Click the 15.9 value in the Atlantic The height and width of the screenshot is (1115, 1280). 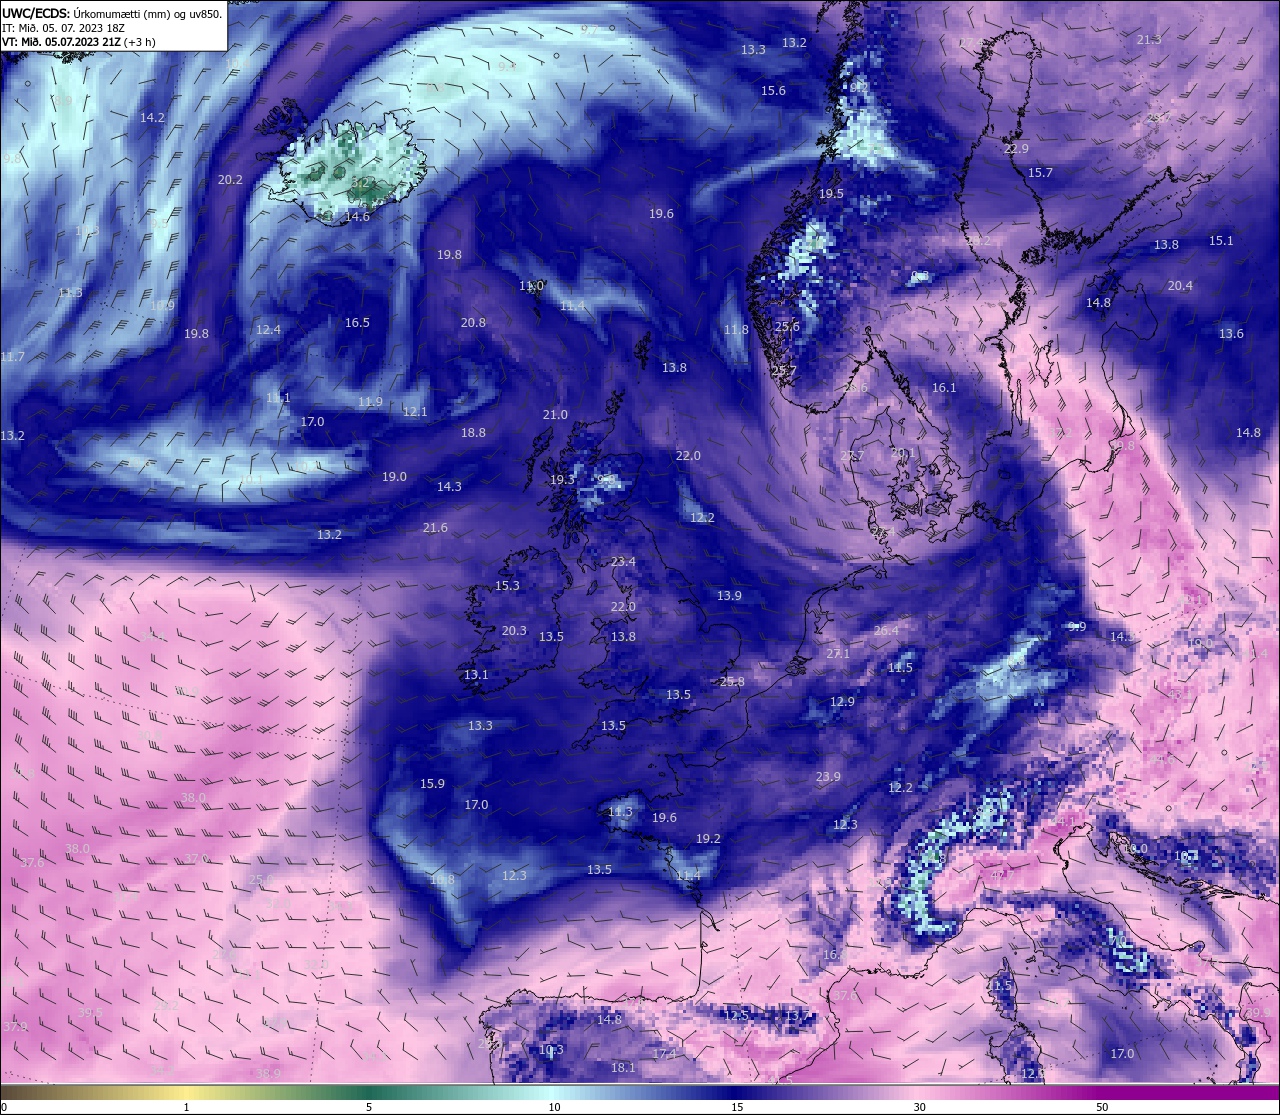click(x=432, y=784)
